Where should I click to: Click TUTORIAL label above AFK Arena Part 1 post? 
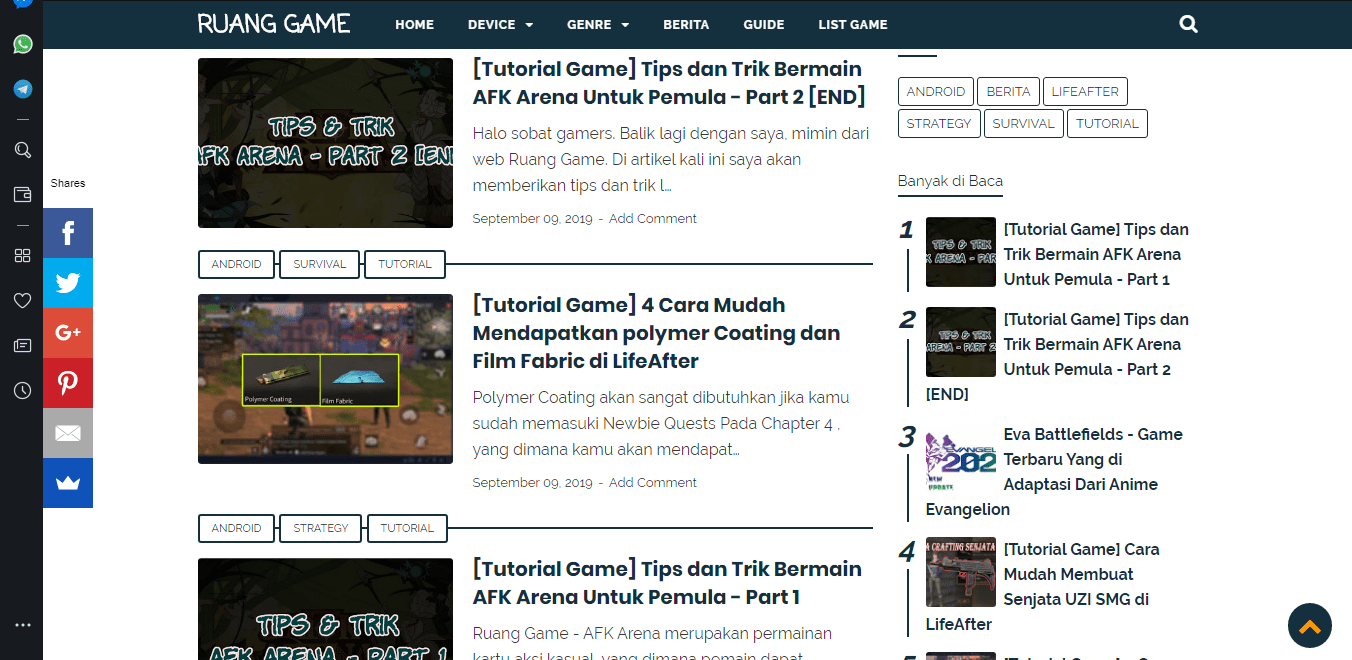407,528
